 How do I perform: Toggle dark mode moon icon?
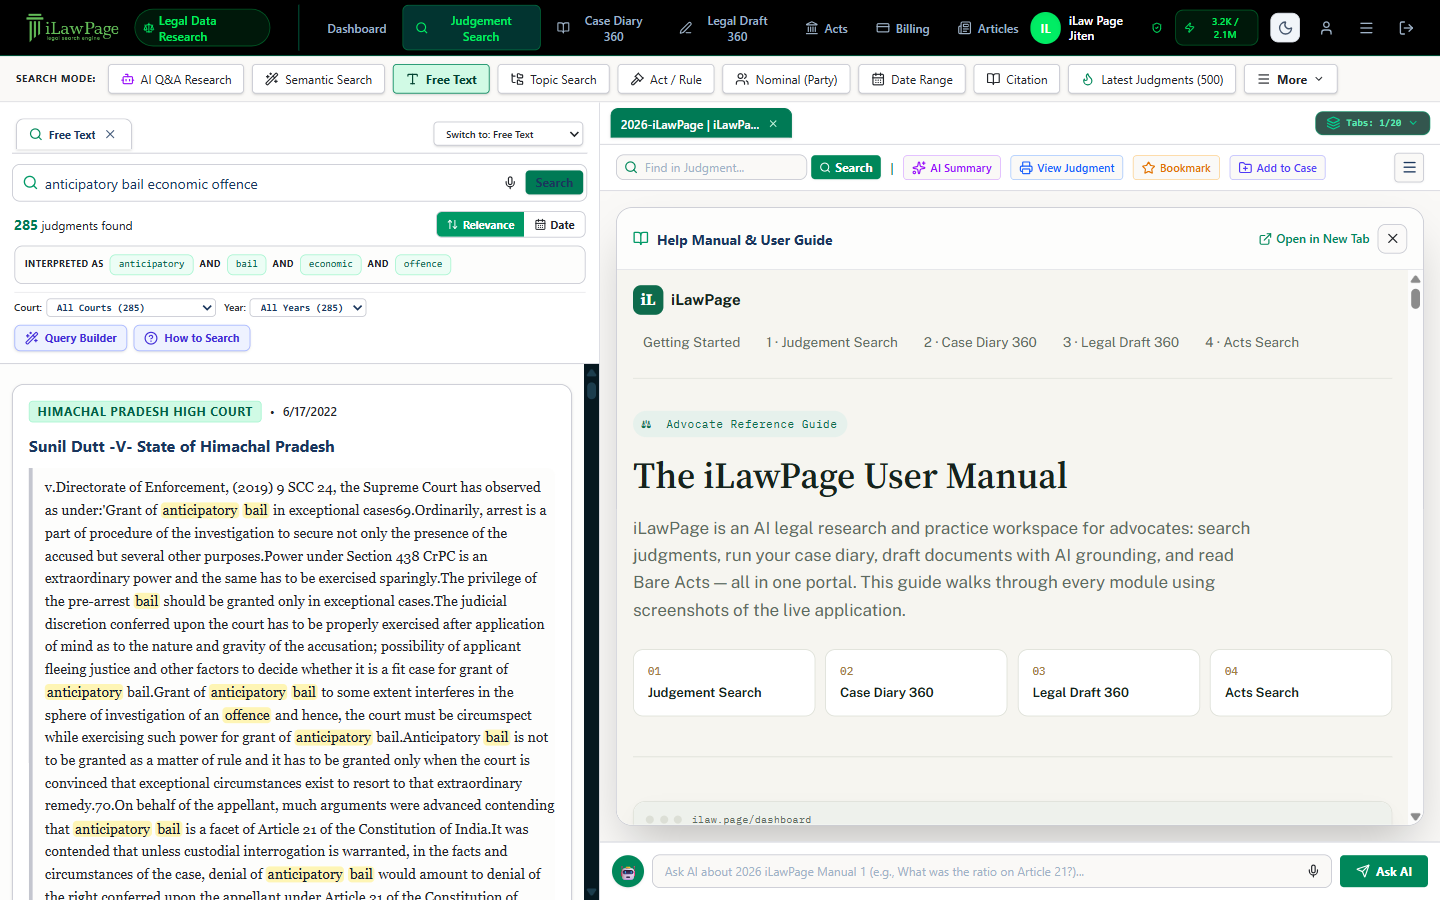[1285, 28]
